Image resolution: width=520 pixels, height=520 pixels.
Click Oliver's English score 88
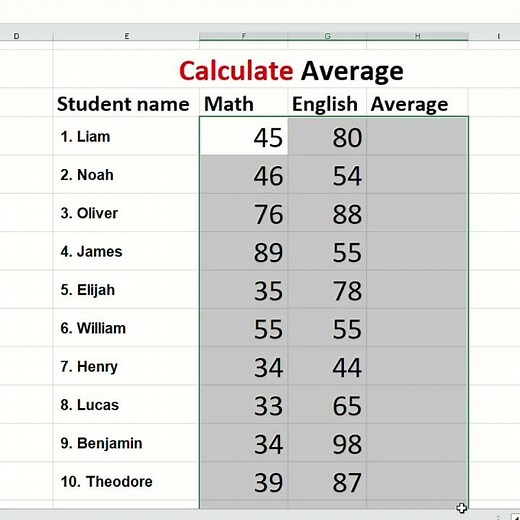(327, 213)
